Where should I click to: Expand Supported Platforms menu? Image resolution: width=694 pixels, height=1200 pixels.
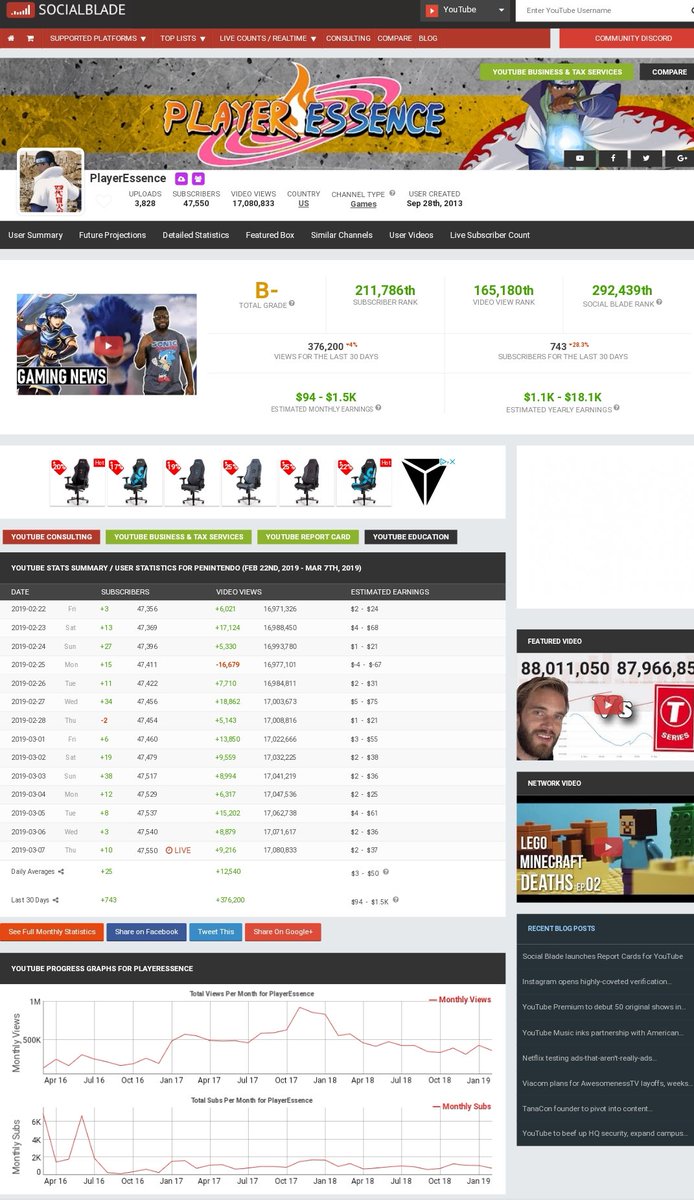click(98, 38)
